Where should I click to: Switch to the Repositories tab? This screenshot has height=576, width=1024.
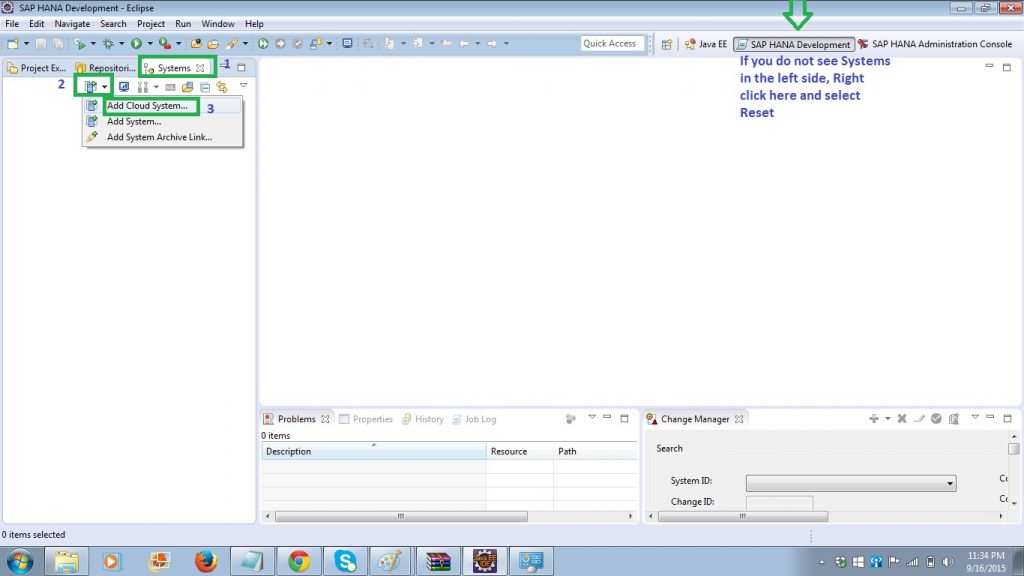(x=104, y=68)
